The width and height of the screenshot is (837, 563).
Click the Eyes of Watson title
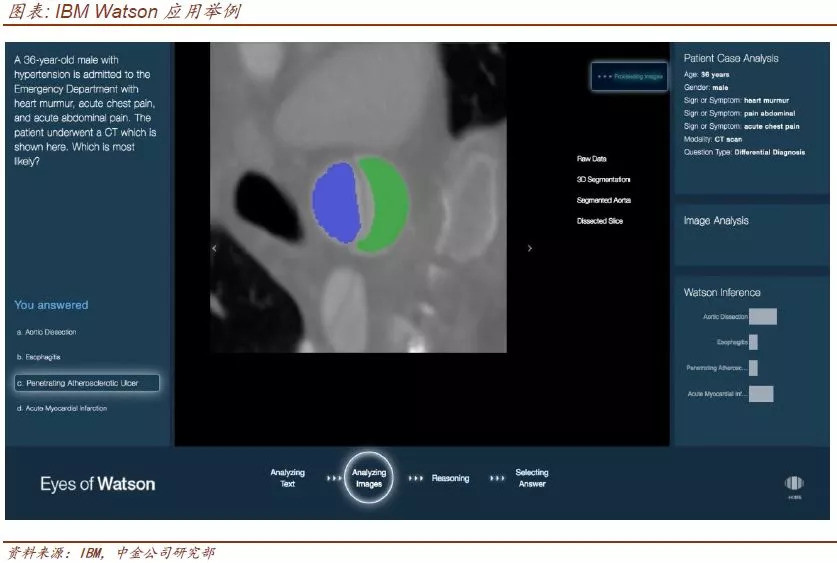98,484
